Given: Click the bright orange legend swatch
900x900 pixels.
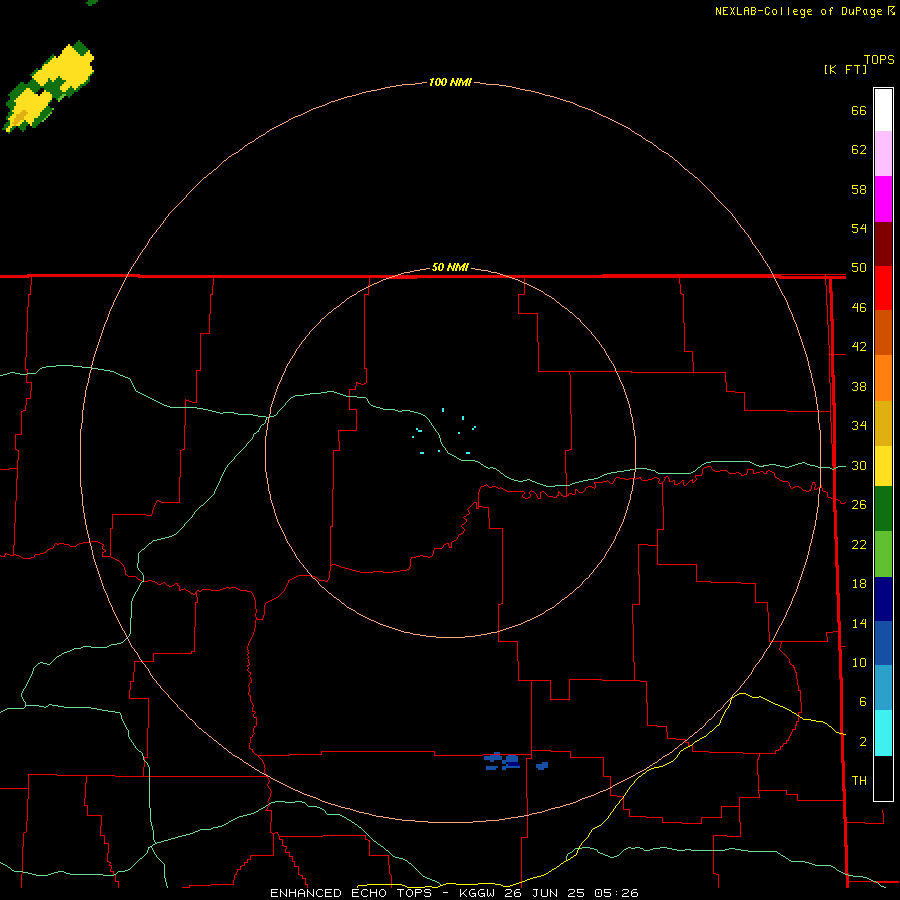Looking at the screenshot, I should pos(883,378).
